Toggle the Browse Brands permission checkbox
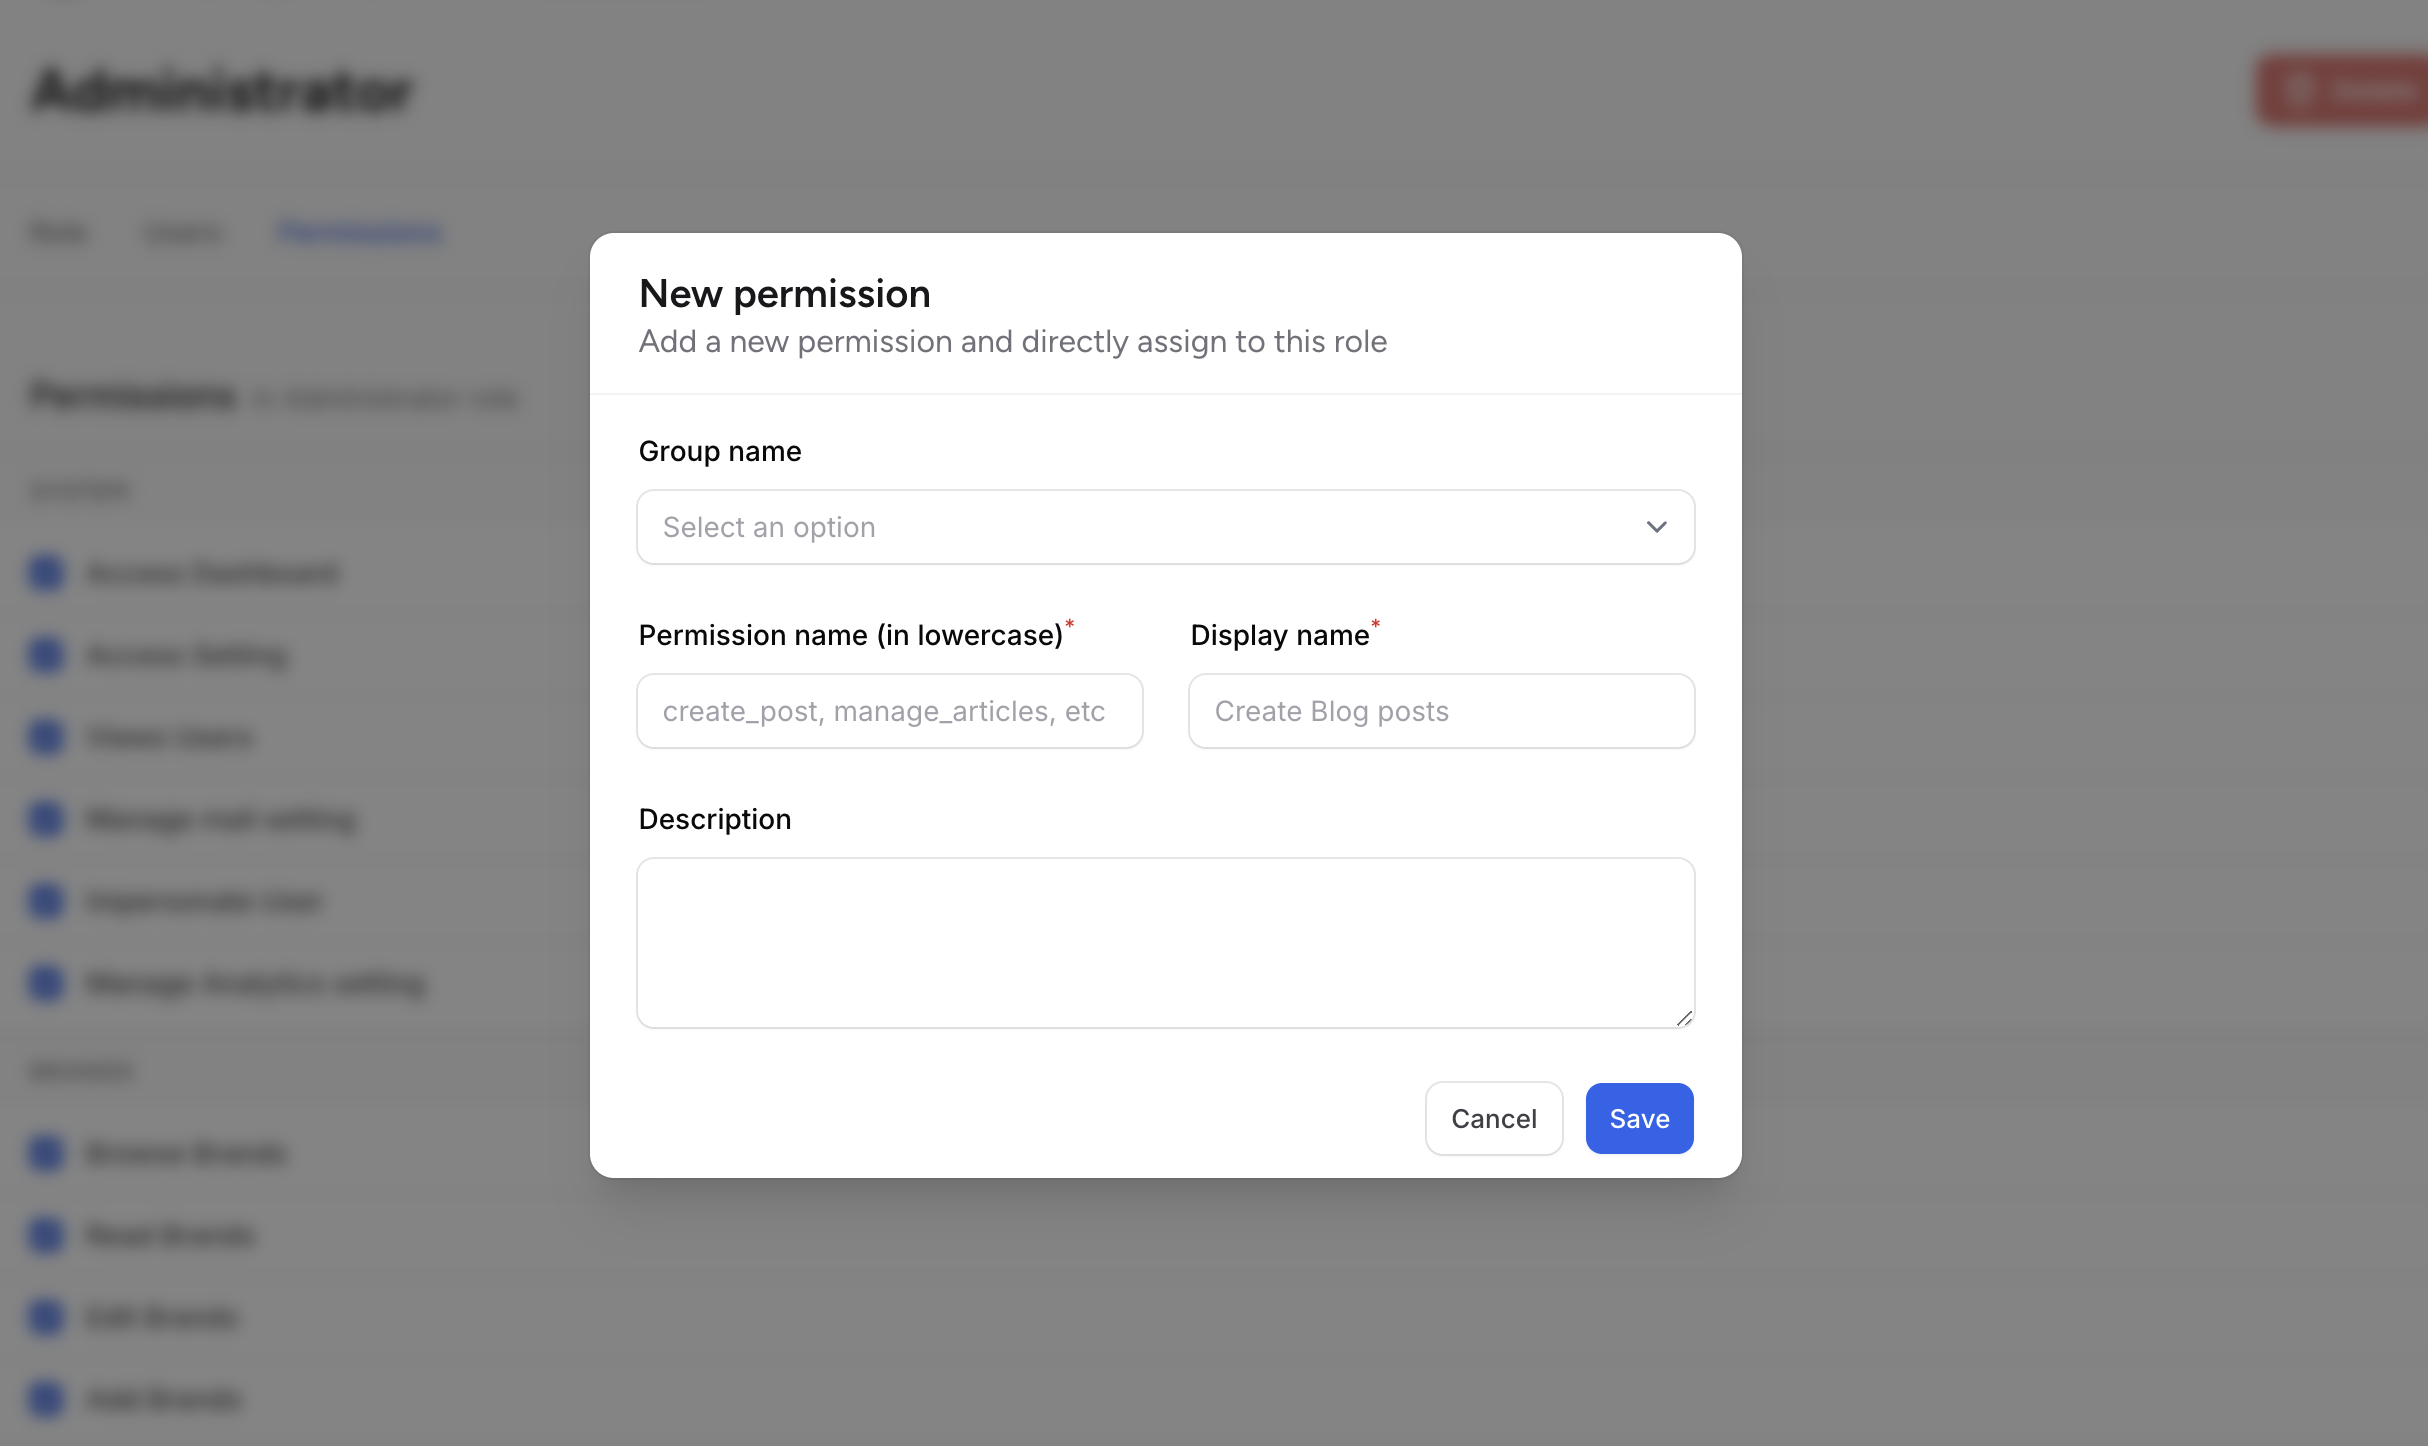 (47, 1153)
